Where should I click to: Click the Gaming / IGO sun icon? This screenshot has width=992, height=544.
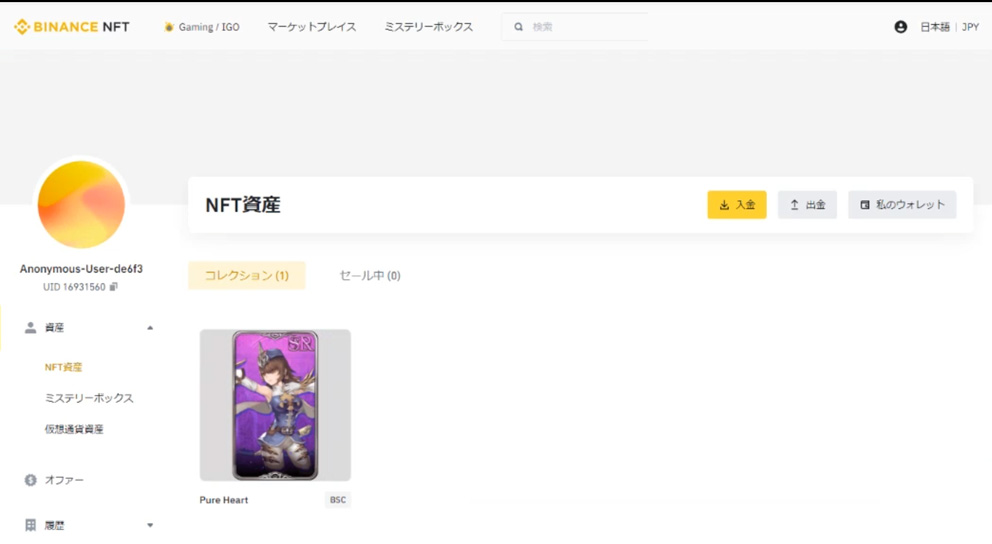click(168, 27)
